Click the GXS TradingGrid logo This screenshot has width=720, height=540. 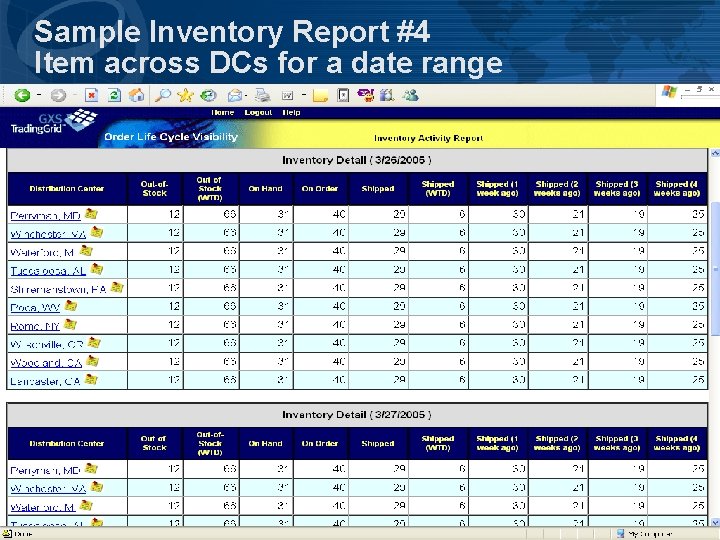(x=54, y=123)
